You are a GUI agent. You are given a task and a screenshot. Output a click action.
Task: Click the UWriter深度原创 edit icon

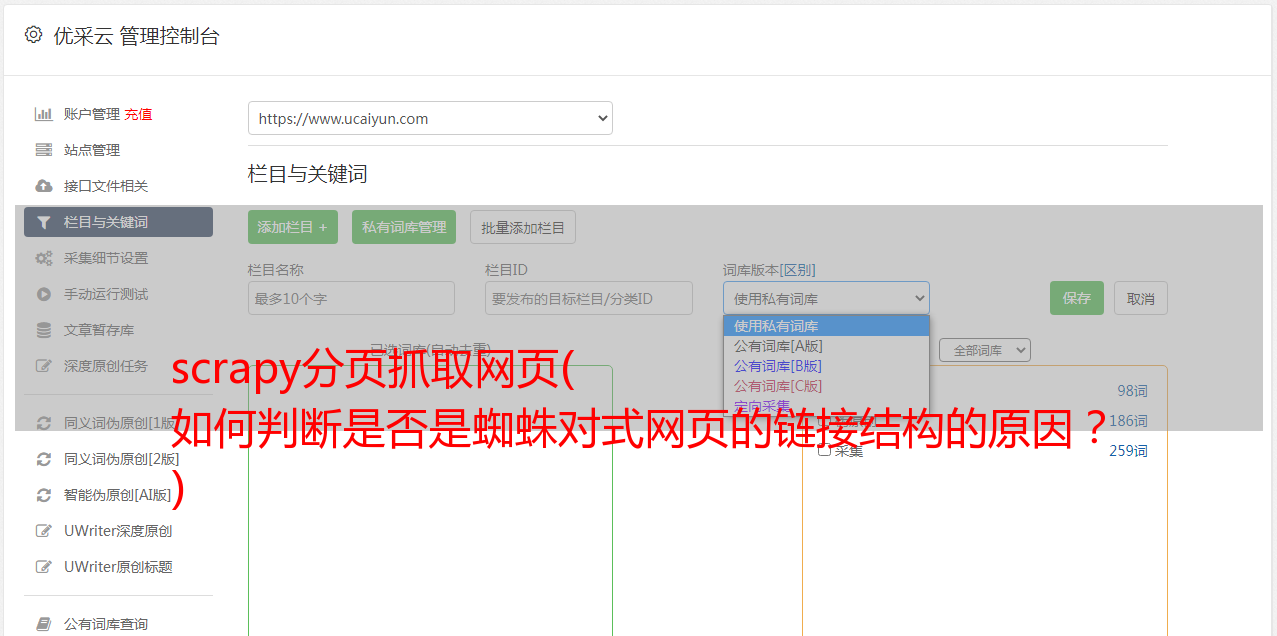[44, 531]
